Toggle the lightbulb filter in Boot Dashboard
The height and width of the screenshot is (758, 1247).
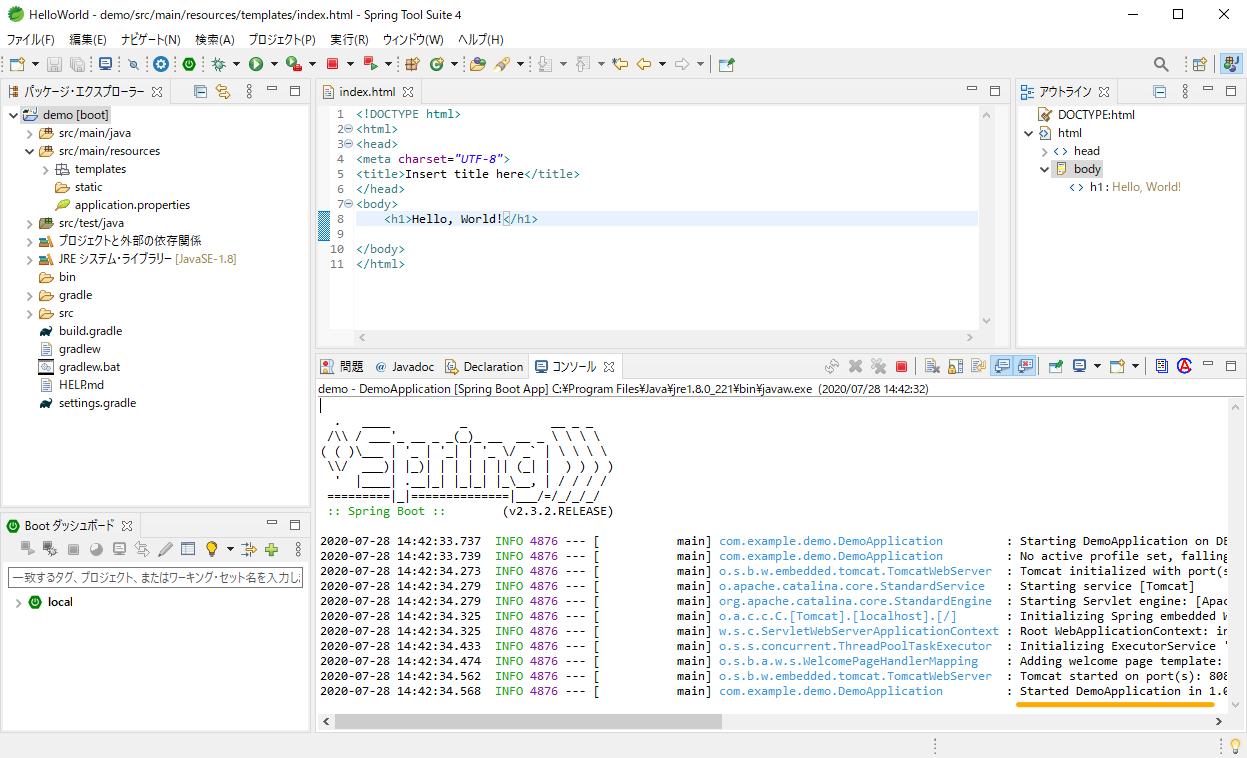(x=211, y=549)
